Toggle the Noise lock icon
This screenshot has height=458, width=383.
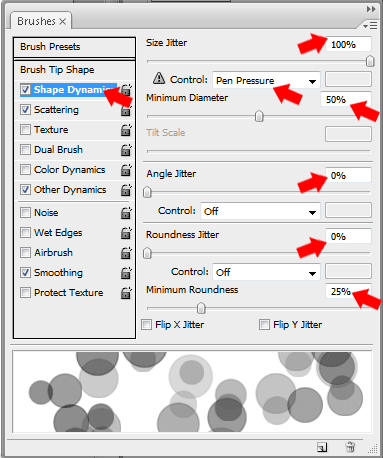pyautogui.click(x=126, y=213)
